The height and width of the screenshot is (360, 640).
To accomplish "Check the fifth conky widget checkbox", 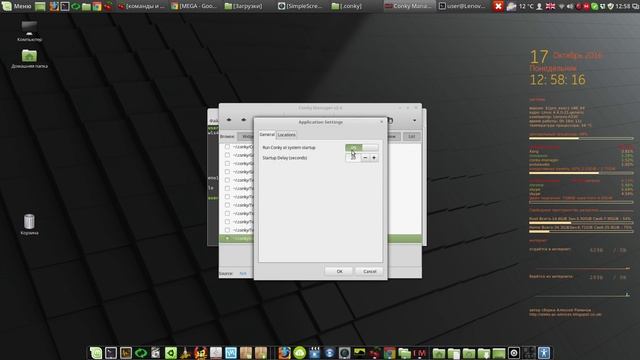I will click(227, 180).
